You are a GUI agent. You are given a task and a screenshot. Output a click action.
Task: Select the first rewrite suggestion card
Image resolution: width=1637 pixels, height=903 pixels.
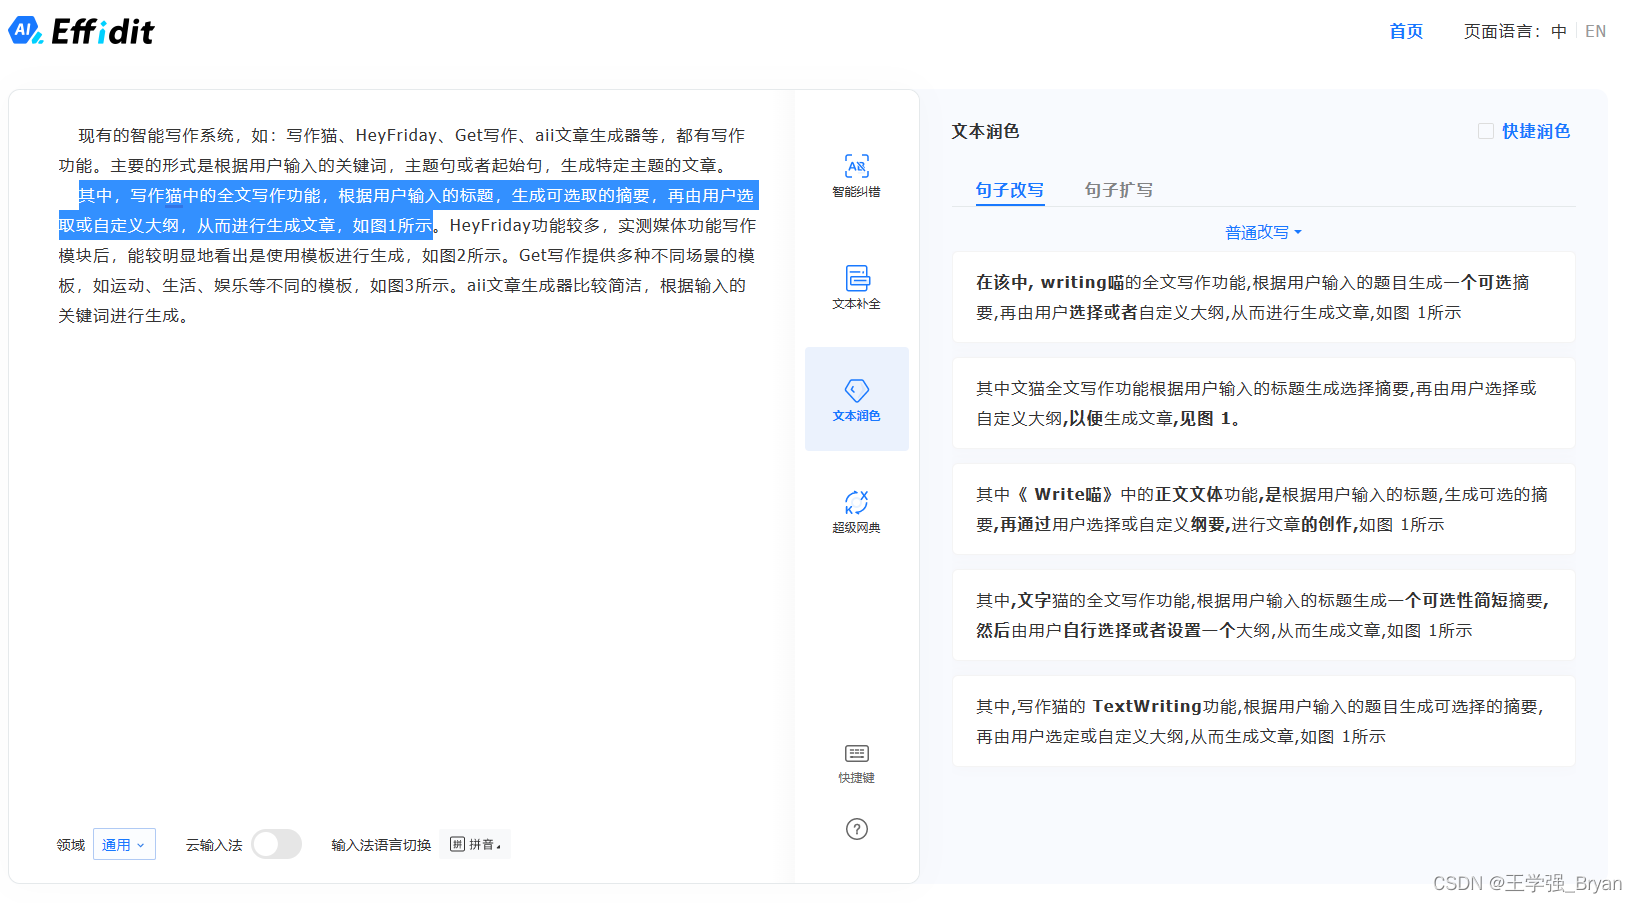tap(1263, 296)
